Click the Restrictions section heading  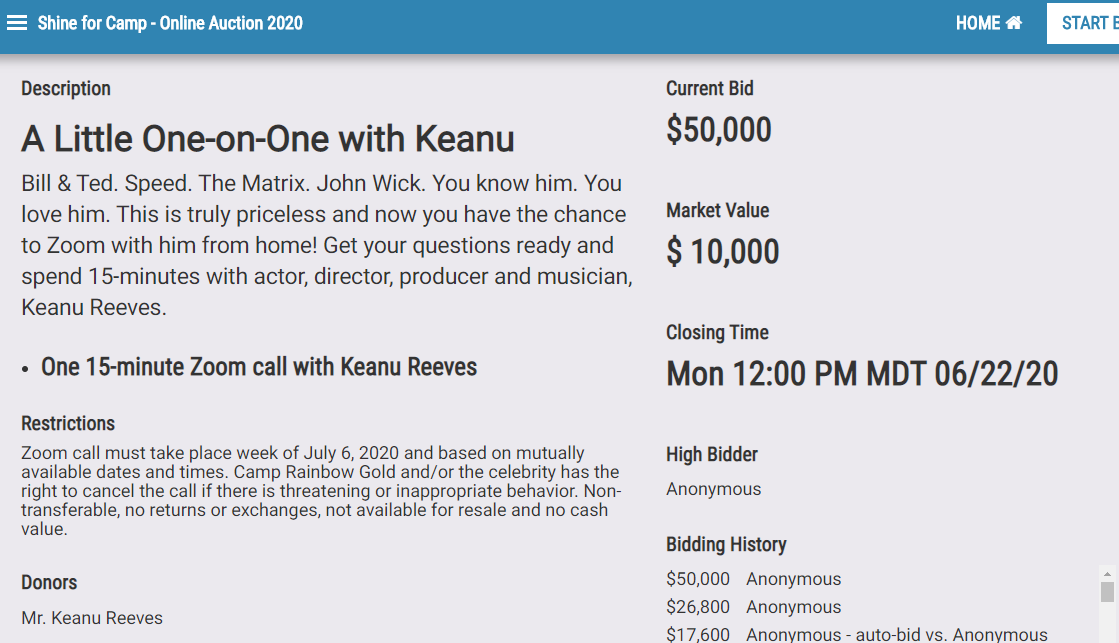point(68,423)
